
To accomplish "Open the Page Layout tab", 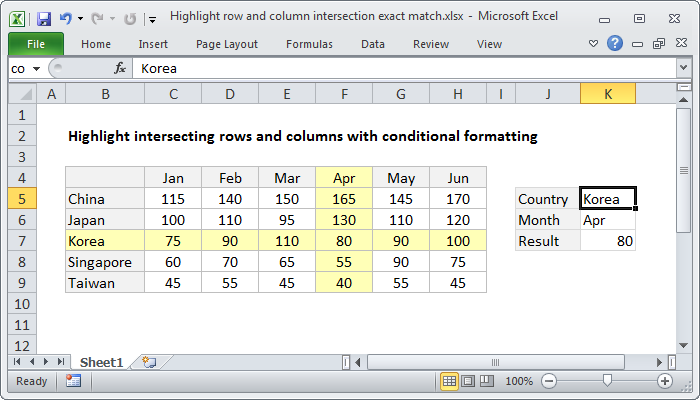I will (227, 44).
